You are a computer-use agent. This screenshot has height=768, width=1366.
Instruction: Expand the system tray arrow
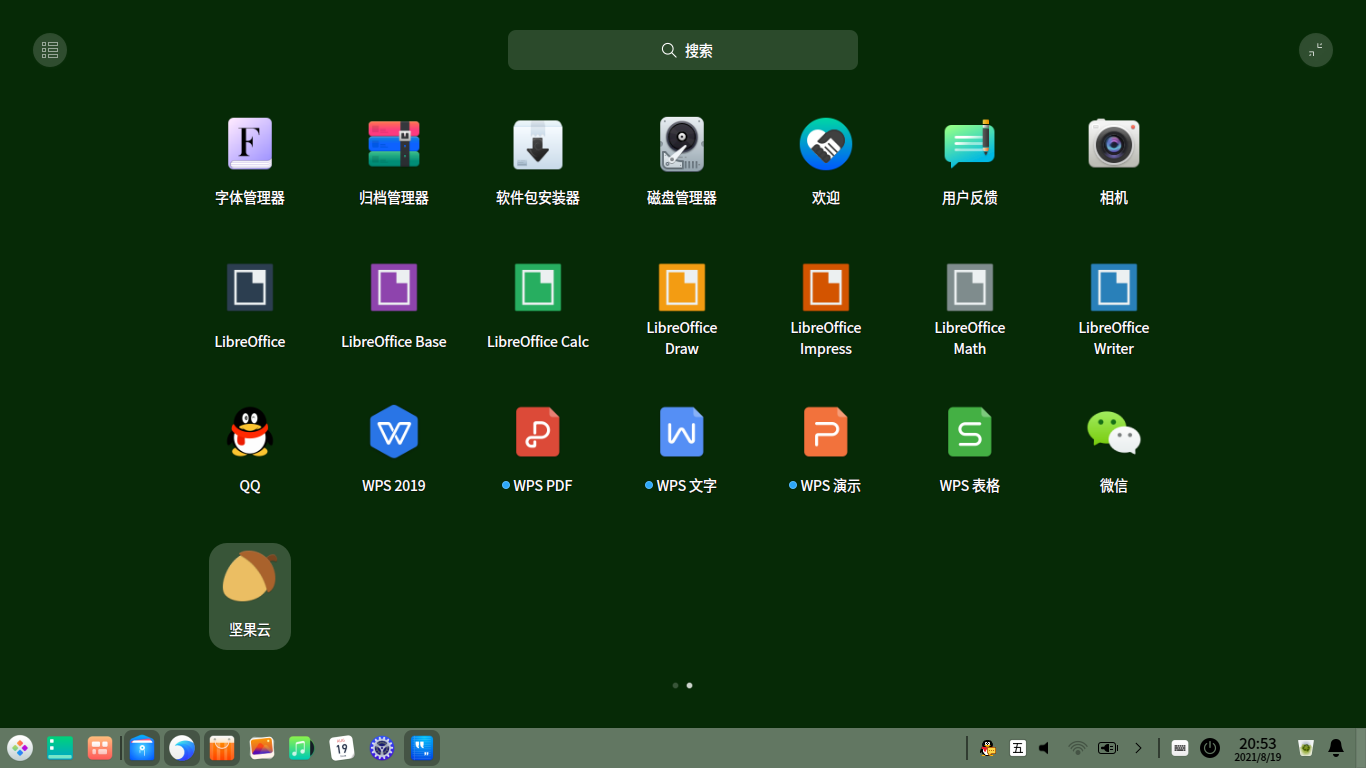pos(1138,748)
